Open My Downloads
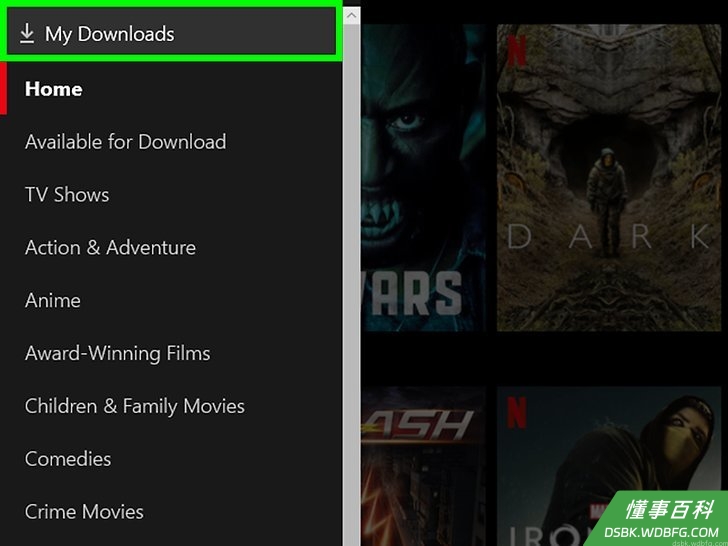 point(171,32)
